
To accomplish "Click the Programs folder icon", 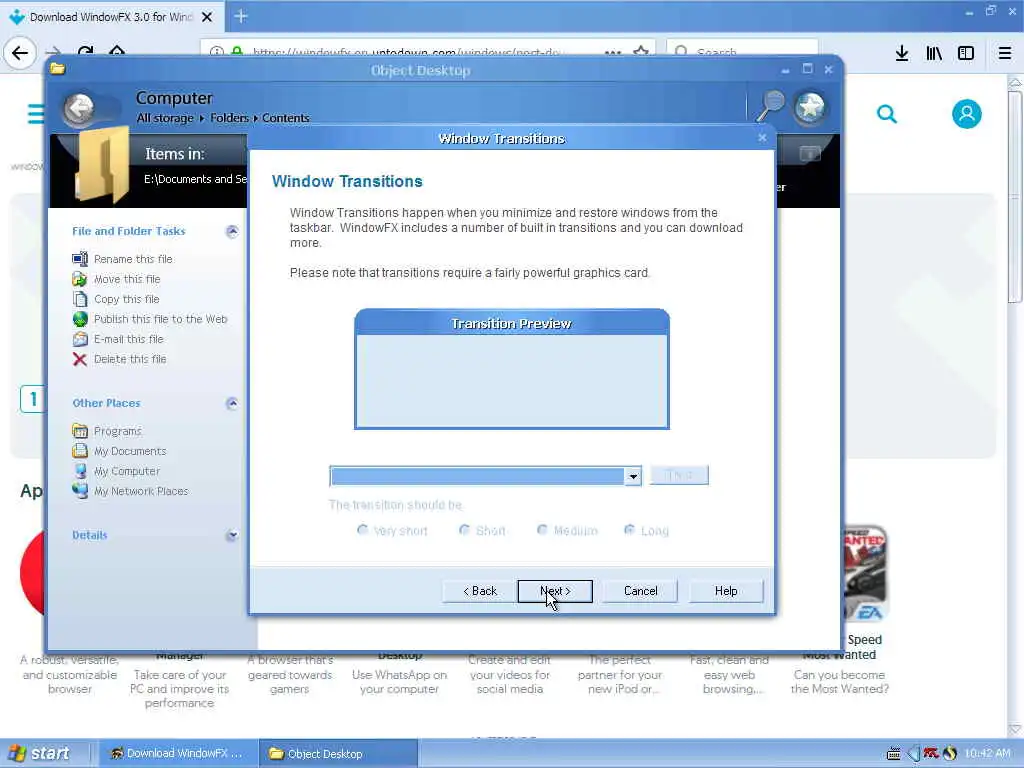I will click(x=80, y=431).
